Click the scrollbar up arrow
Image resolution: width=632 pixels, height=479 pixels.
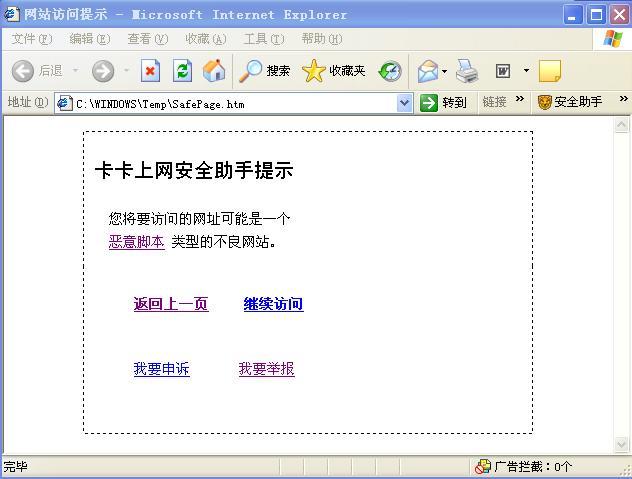pyautogui.click(x=621, y=125)
